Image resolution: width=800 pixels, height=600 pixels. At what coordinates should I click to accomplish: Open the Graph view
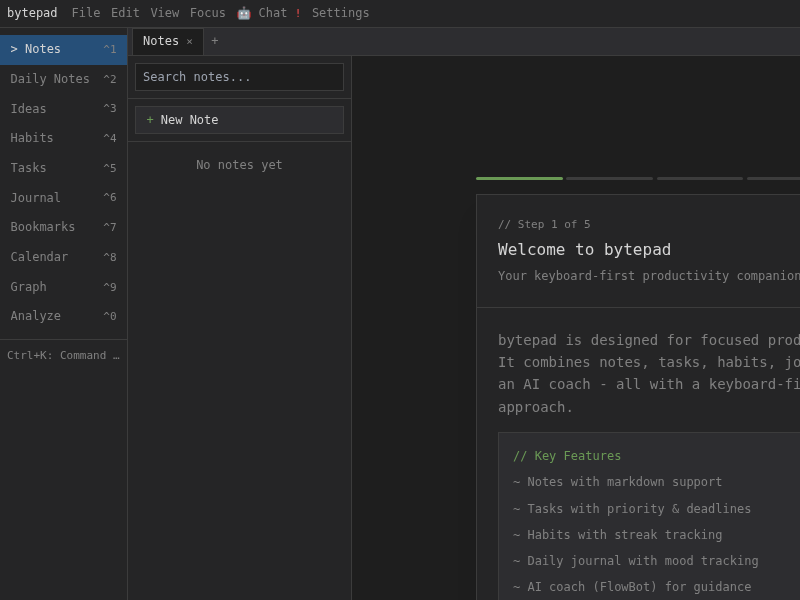point(63,287)
